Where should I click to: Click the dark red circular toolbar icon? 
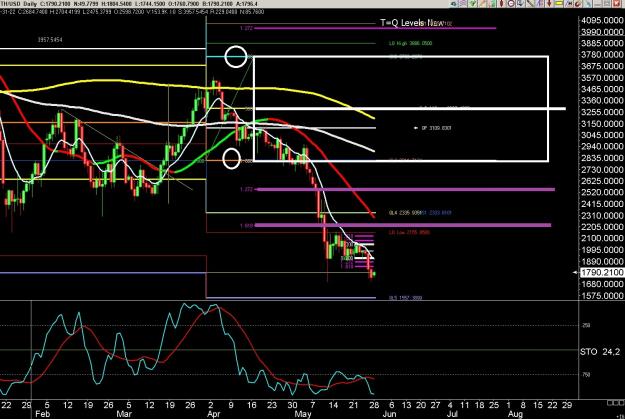click(x=578, y=4)
